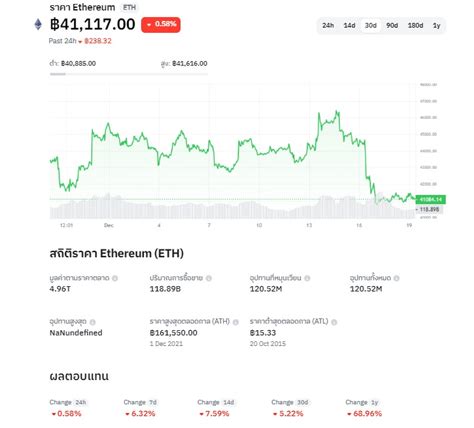The width and height of the screenshot is (474, 428).
Task: Click the red -0.58% change badge
Action: [161, 25]
